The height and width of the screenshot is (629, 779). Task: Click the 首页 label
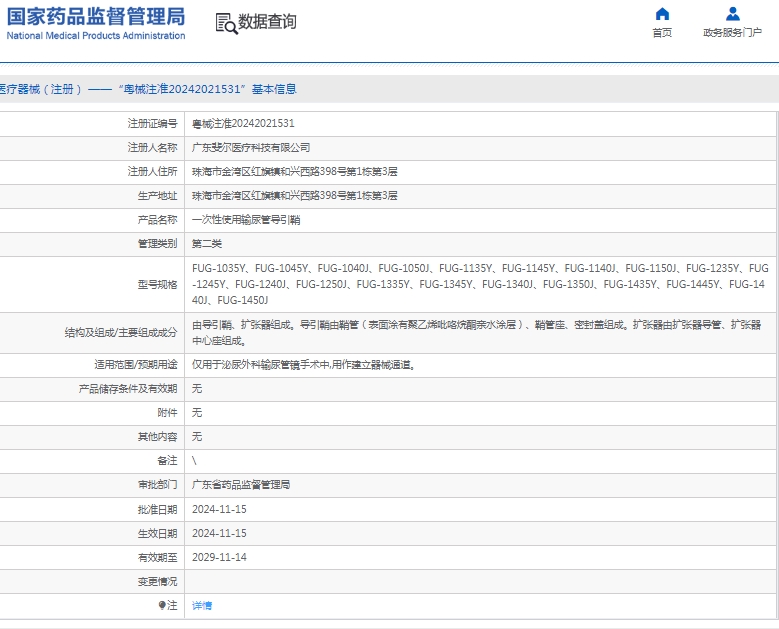(662, 33)
